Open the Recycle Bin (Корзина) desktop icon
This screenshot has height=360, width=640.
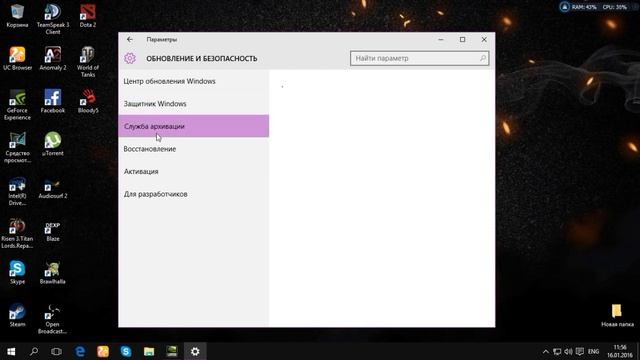(x=17, y=16)
